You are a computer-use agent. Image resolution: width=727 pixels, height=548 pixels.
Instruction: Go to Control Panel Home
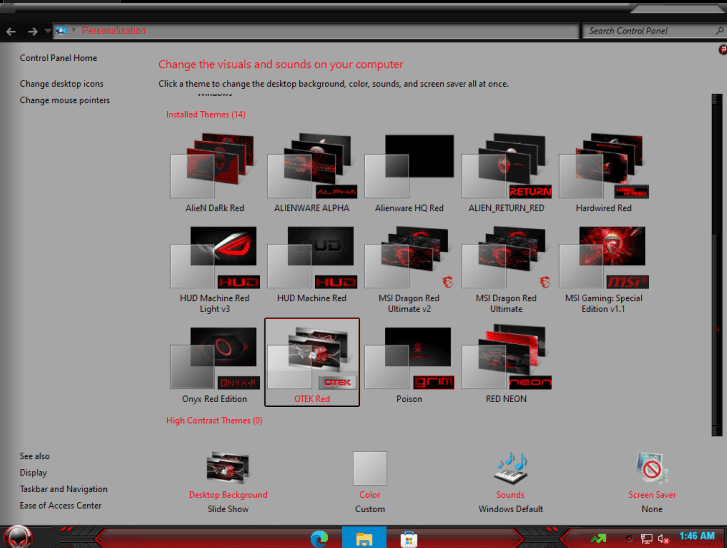click(x=58, y=58)
